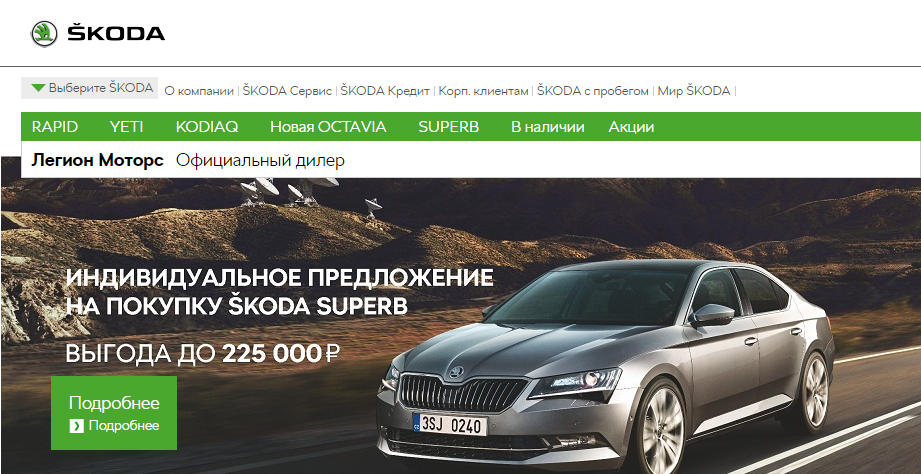The height and width of the screenshot is (474, 921).
Task: Go to the ŠKODA Кредит page
Action: click(385, 91)
